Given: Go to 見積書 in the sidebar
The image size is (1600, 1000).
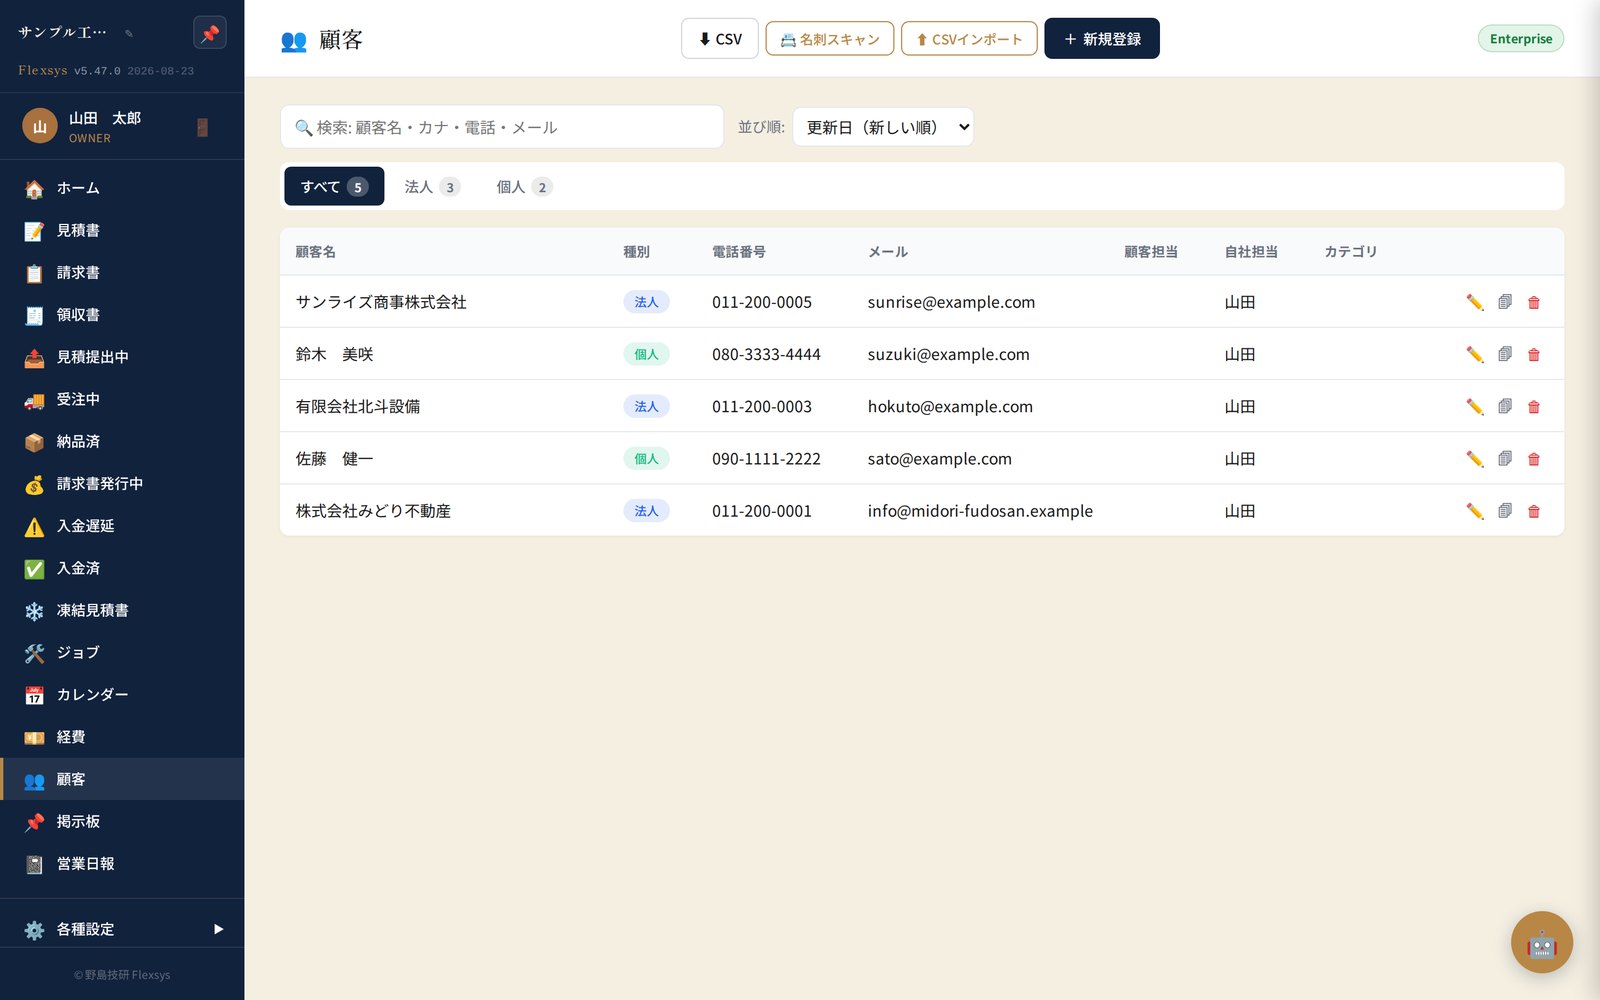Looking at the screenshot, I should pyautogui.click(x=122, y=230).
